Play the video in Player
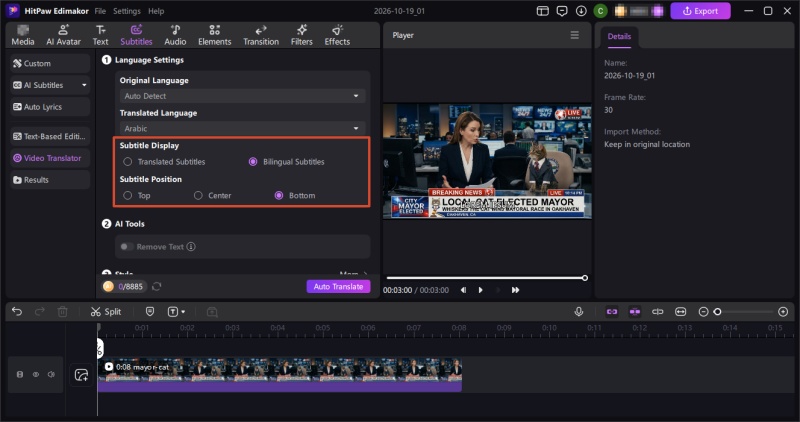Image resolution: width=800 pixels, height=422 pixels. (481, 290)
